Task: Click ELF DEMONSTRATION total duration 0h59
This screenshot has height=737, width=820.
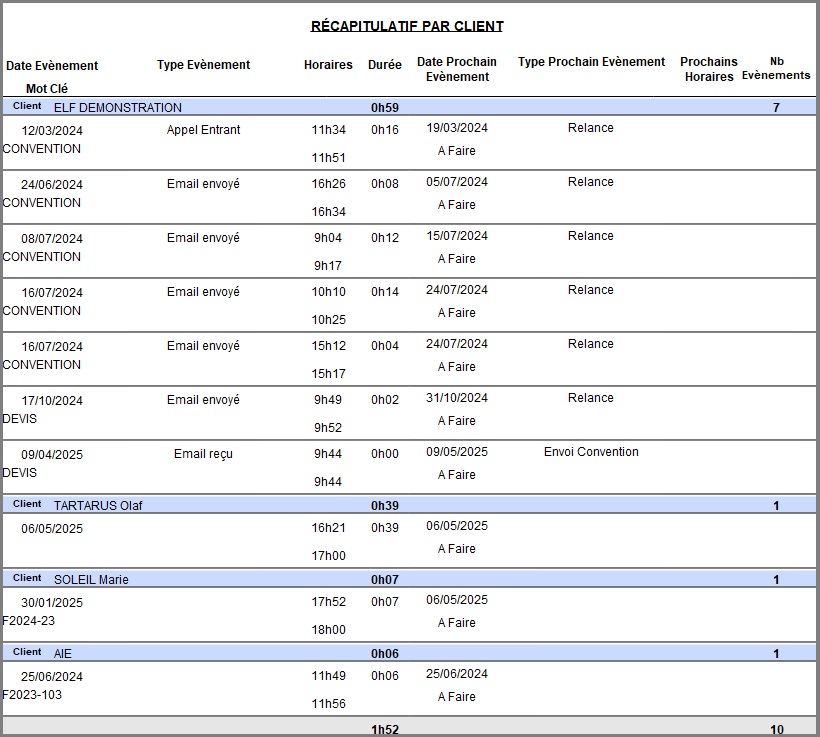Action: click(x=385, y=108)
